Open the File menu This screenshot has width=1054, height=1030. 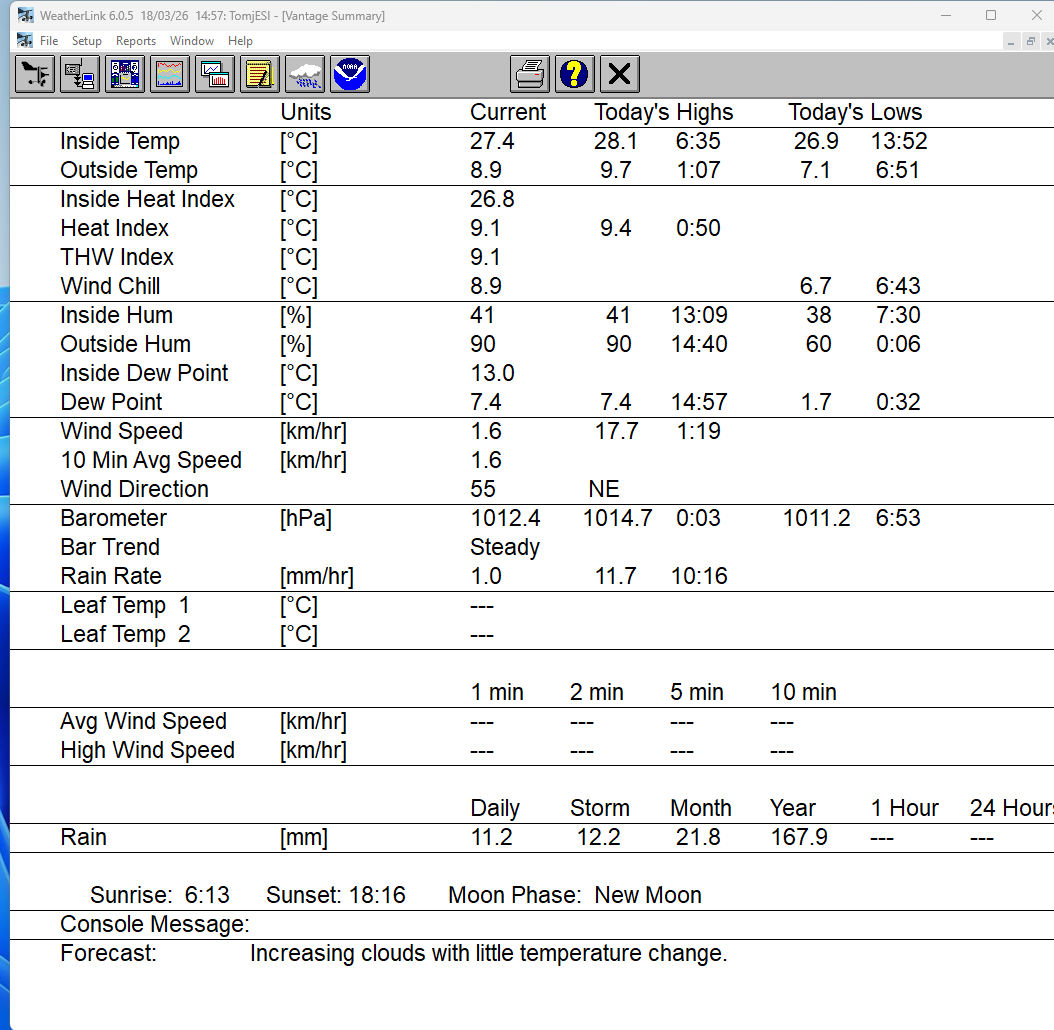pyautogui.click(x=49, y=41)
